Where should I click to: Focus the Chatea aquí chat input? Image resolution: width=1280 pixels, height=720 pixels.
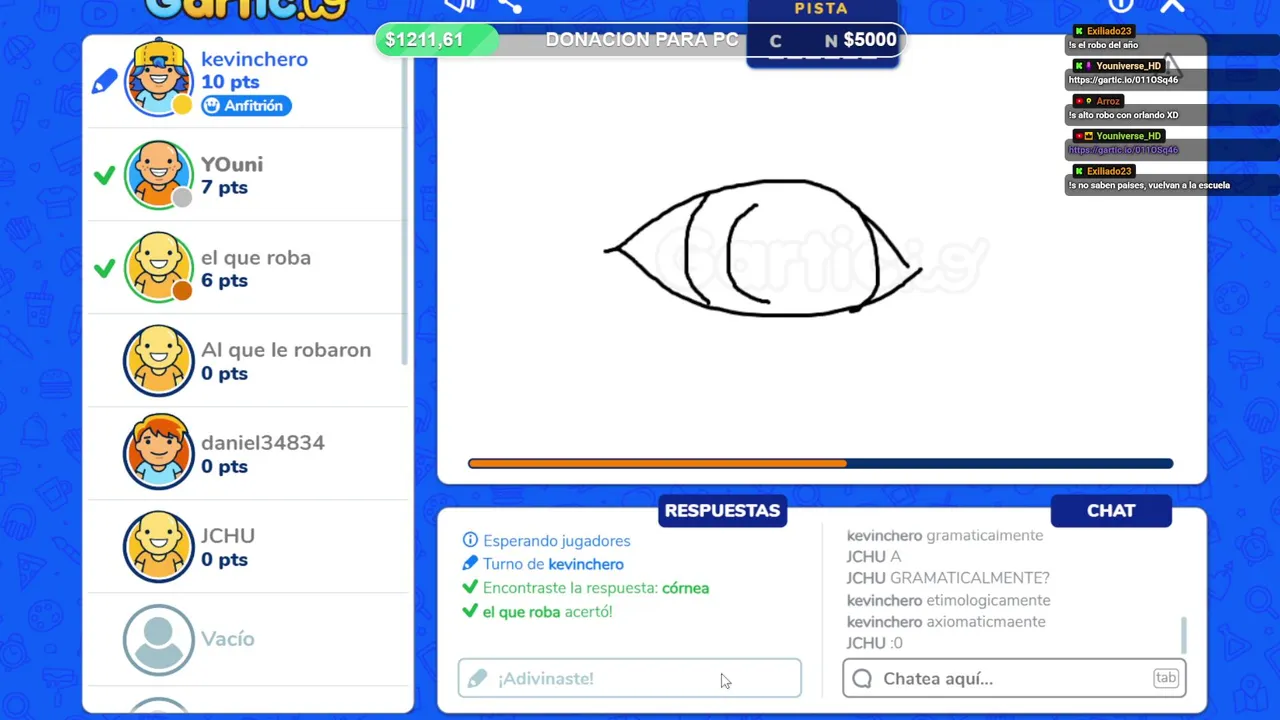click(x=1014, y=678)
